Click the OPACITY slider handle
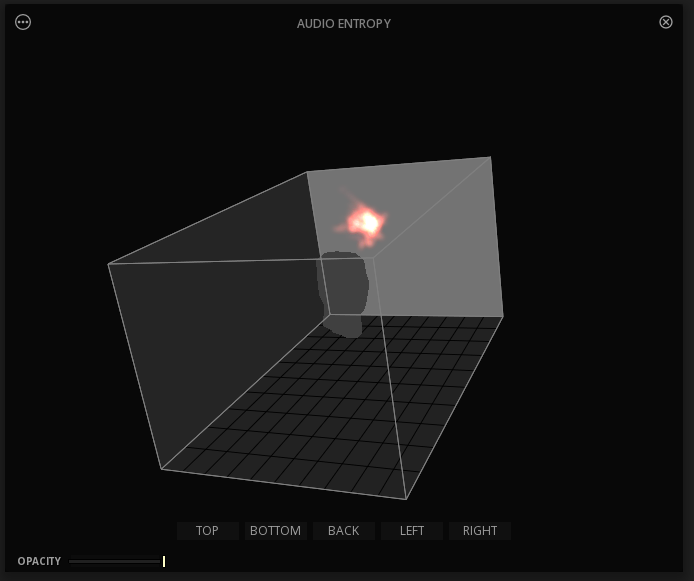This screenshot has height=581, width=694. point(164,561)
